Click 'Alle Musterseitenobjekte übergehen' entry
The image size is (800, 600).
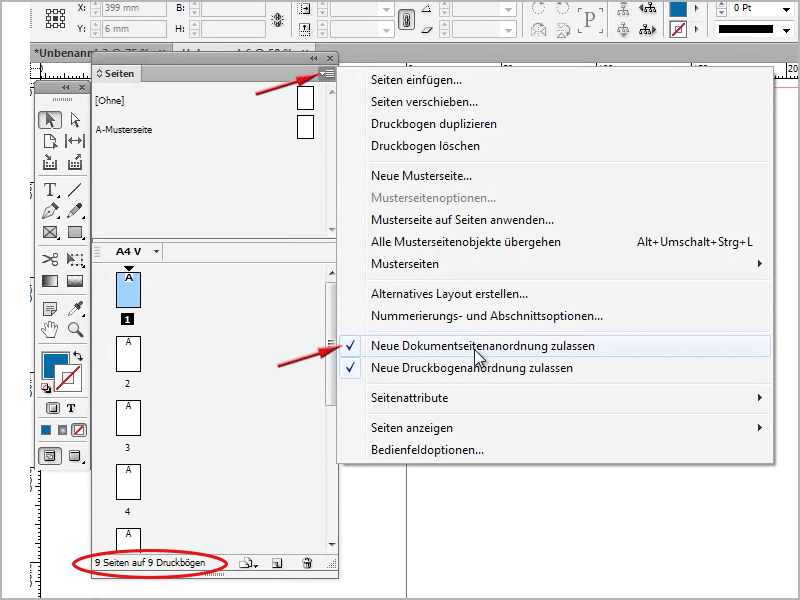466,242
